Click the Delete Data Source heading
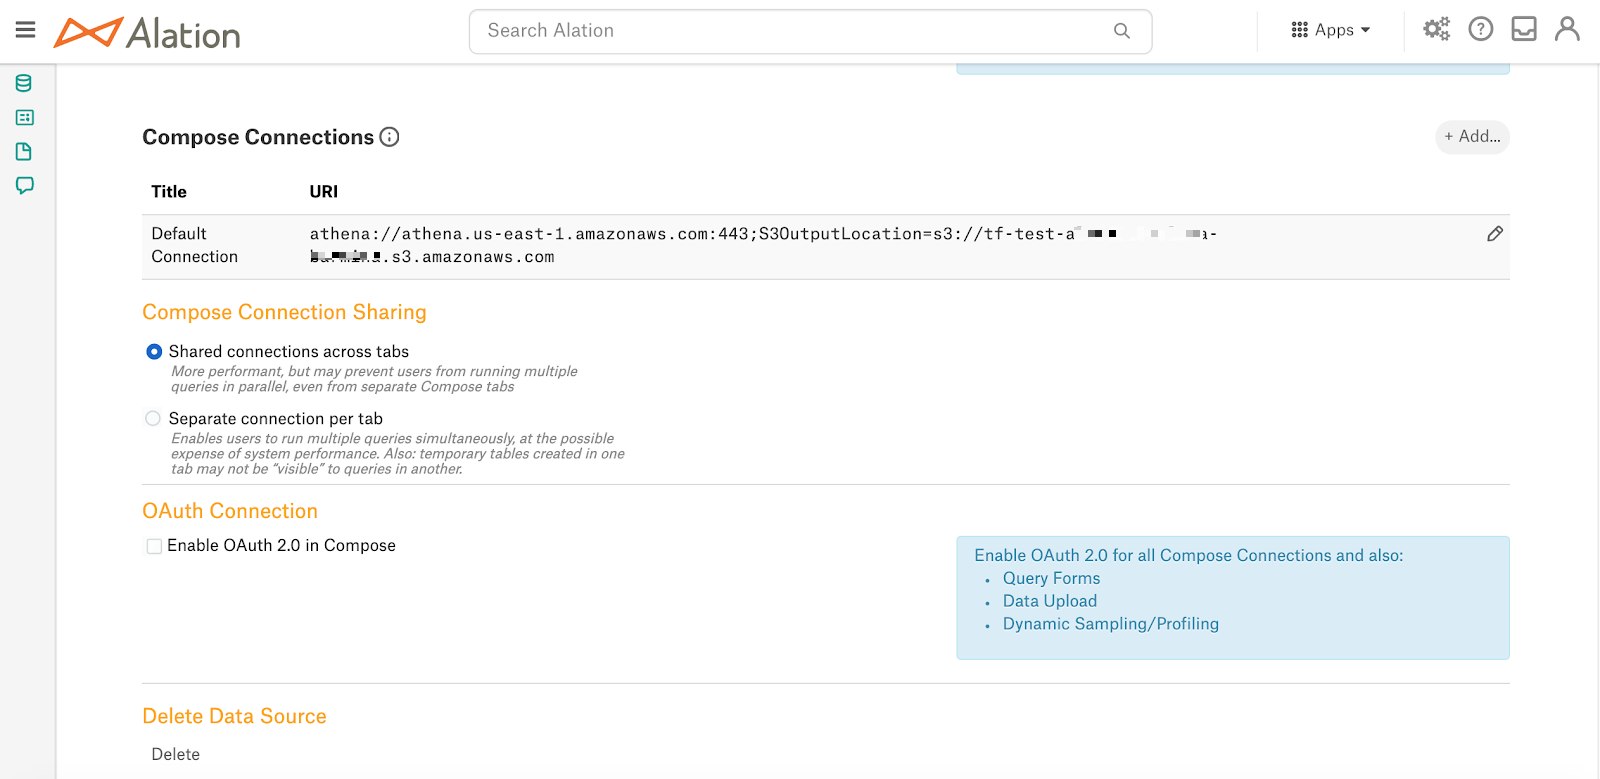The image size is (1600, 779). 234,716
